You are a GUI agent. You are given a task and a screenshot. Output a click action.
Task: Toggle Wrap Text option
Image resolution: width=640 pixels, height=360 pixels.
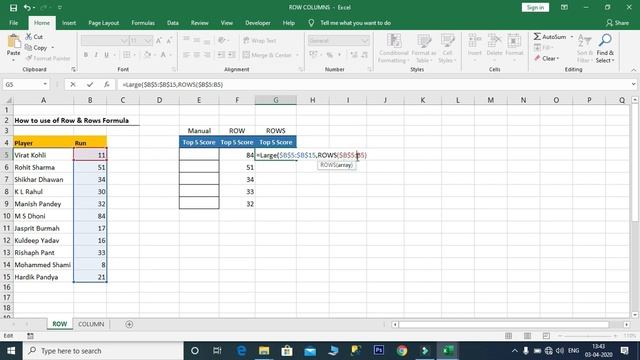[260, 40]
